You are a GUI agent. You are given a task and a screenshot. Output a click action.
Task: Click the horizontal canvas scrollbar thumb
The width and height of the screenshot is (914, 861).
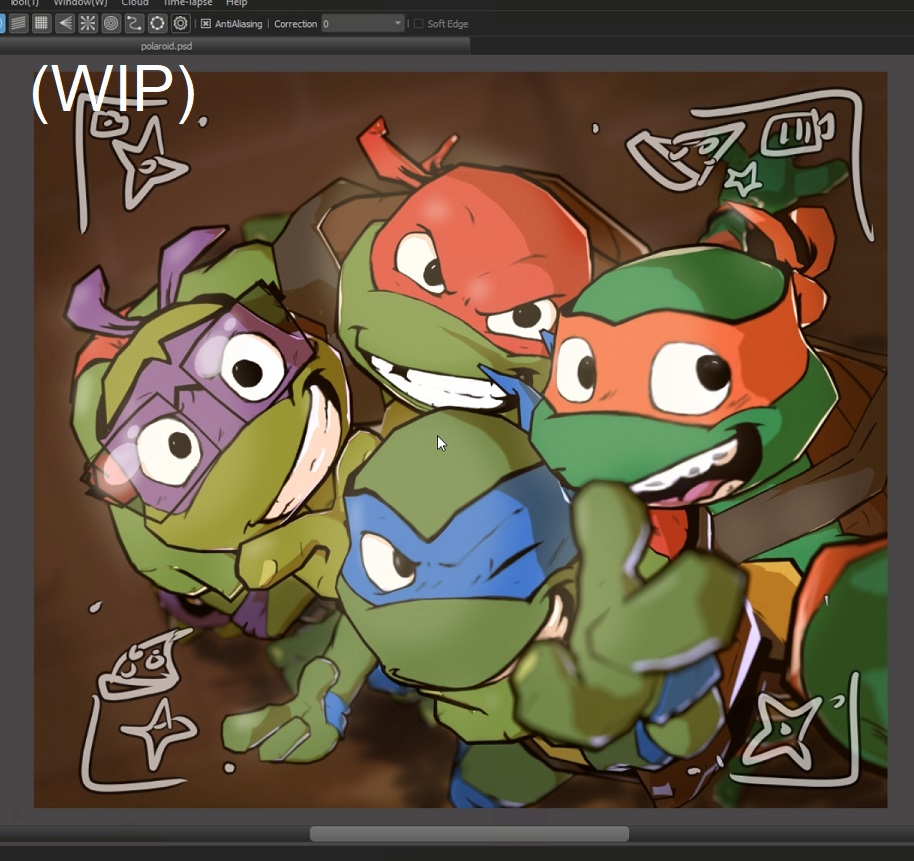point(469,834)
